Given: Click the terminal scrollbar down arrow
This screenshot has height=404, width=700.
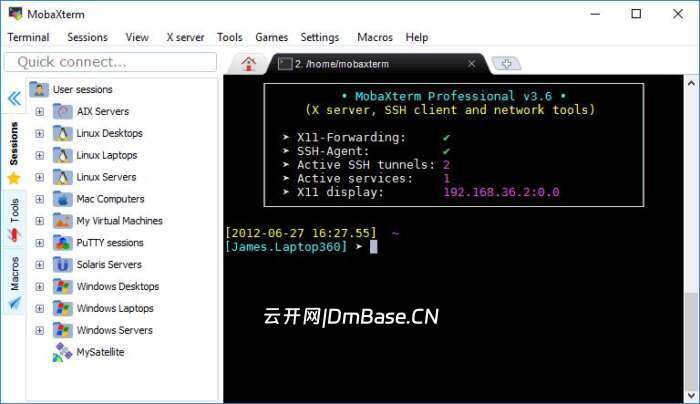Looking at the screenshot, I should (x=691, y=396).
